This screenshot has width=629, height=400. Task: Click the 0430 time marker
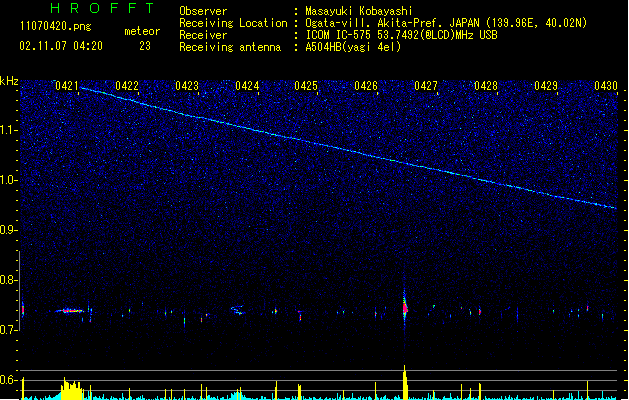pos(606,86)
